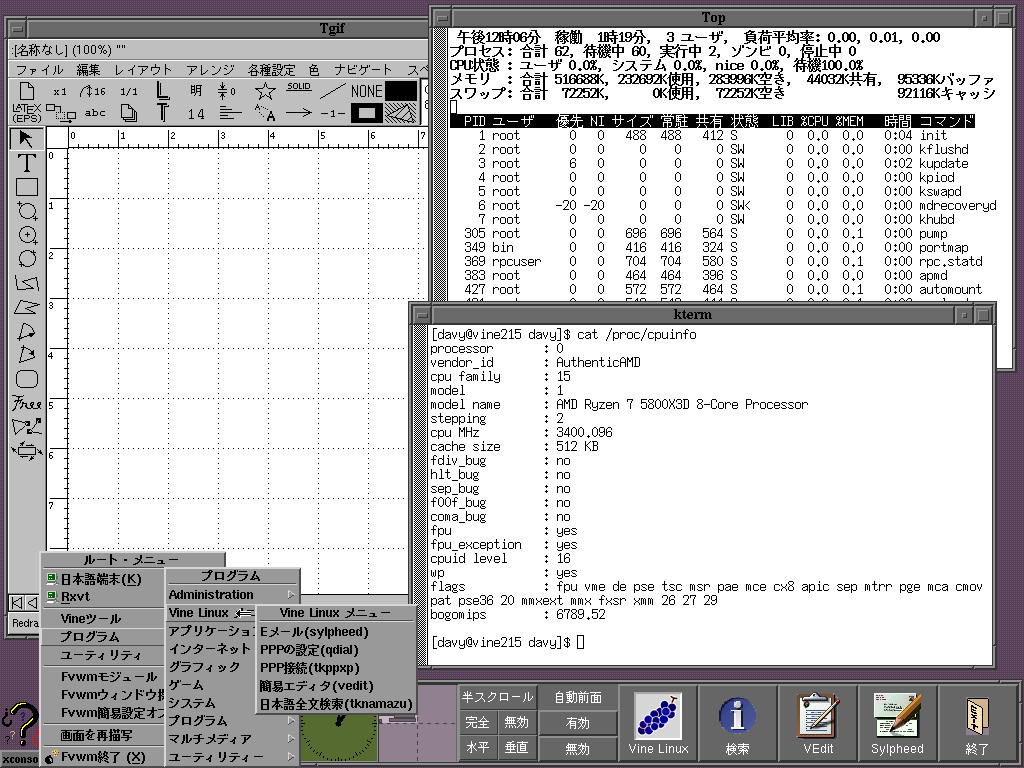Click the new blank page icon in Tgif
The width and height of the screenshot is (1024, 768).
pyautogui.click(x=26, y=91)
